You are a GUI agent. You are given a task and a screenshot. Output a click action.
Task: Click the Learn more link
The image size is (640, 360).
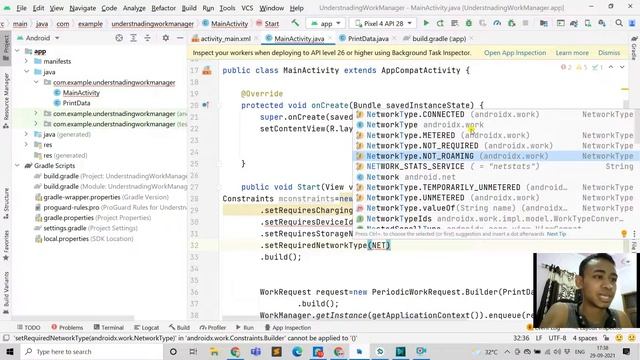coord(572,53)
